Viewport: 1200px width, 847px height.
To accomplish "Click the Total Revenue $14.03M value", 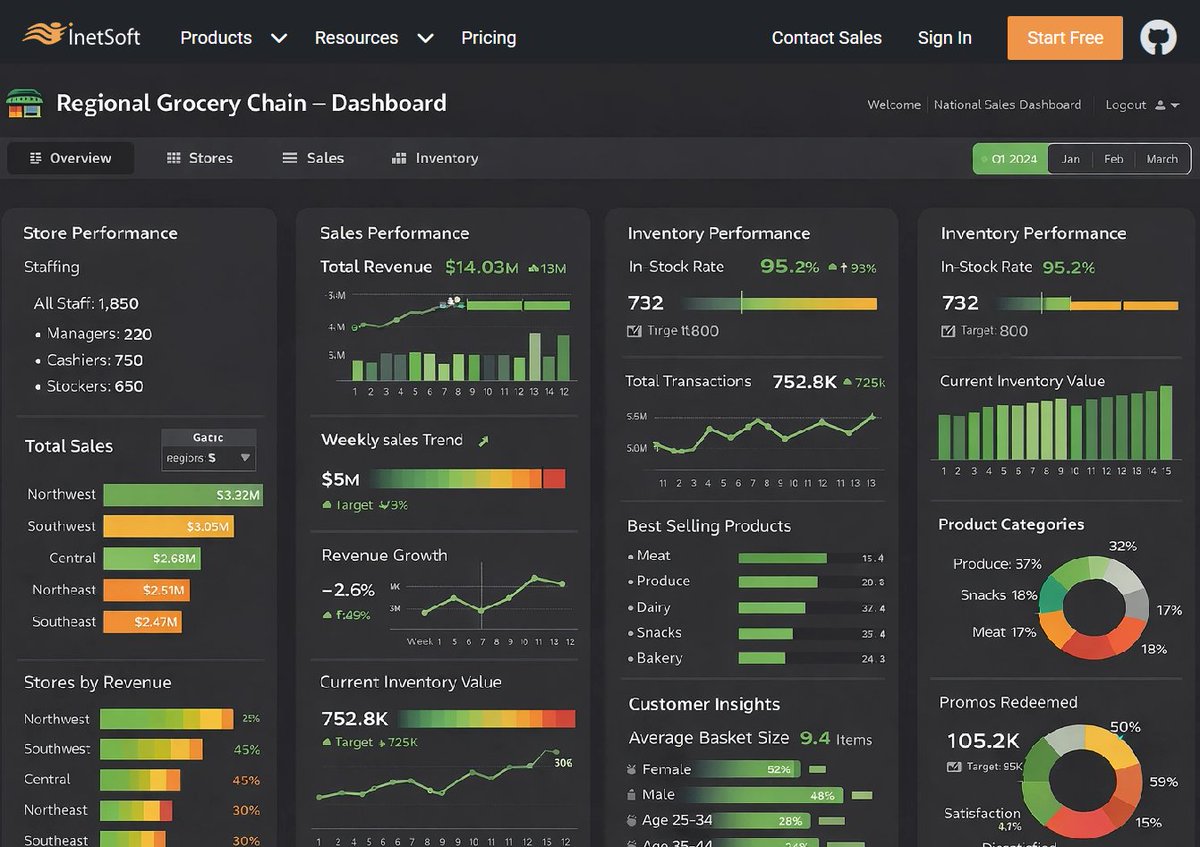I will click(x=482, y=267).
